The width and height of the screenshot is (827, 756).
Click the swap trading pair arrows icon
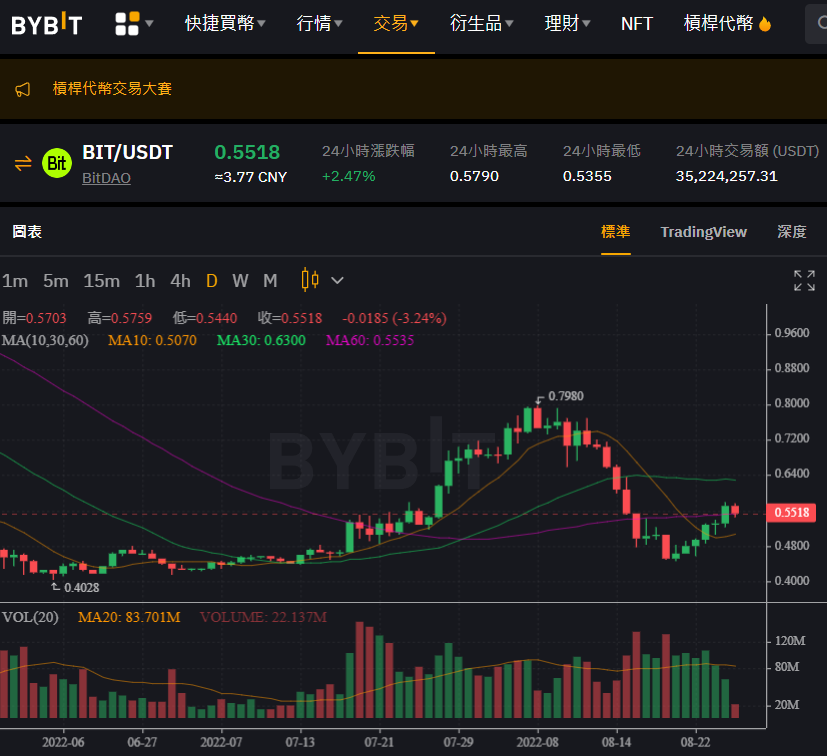23,164
